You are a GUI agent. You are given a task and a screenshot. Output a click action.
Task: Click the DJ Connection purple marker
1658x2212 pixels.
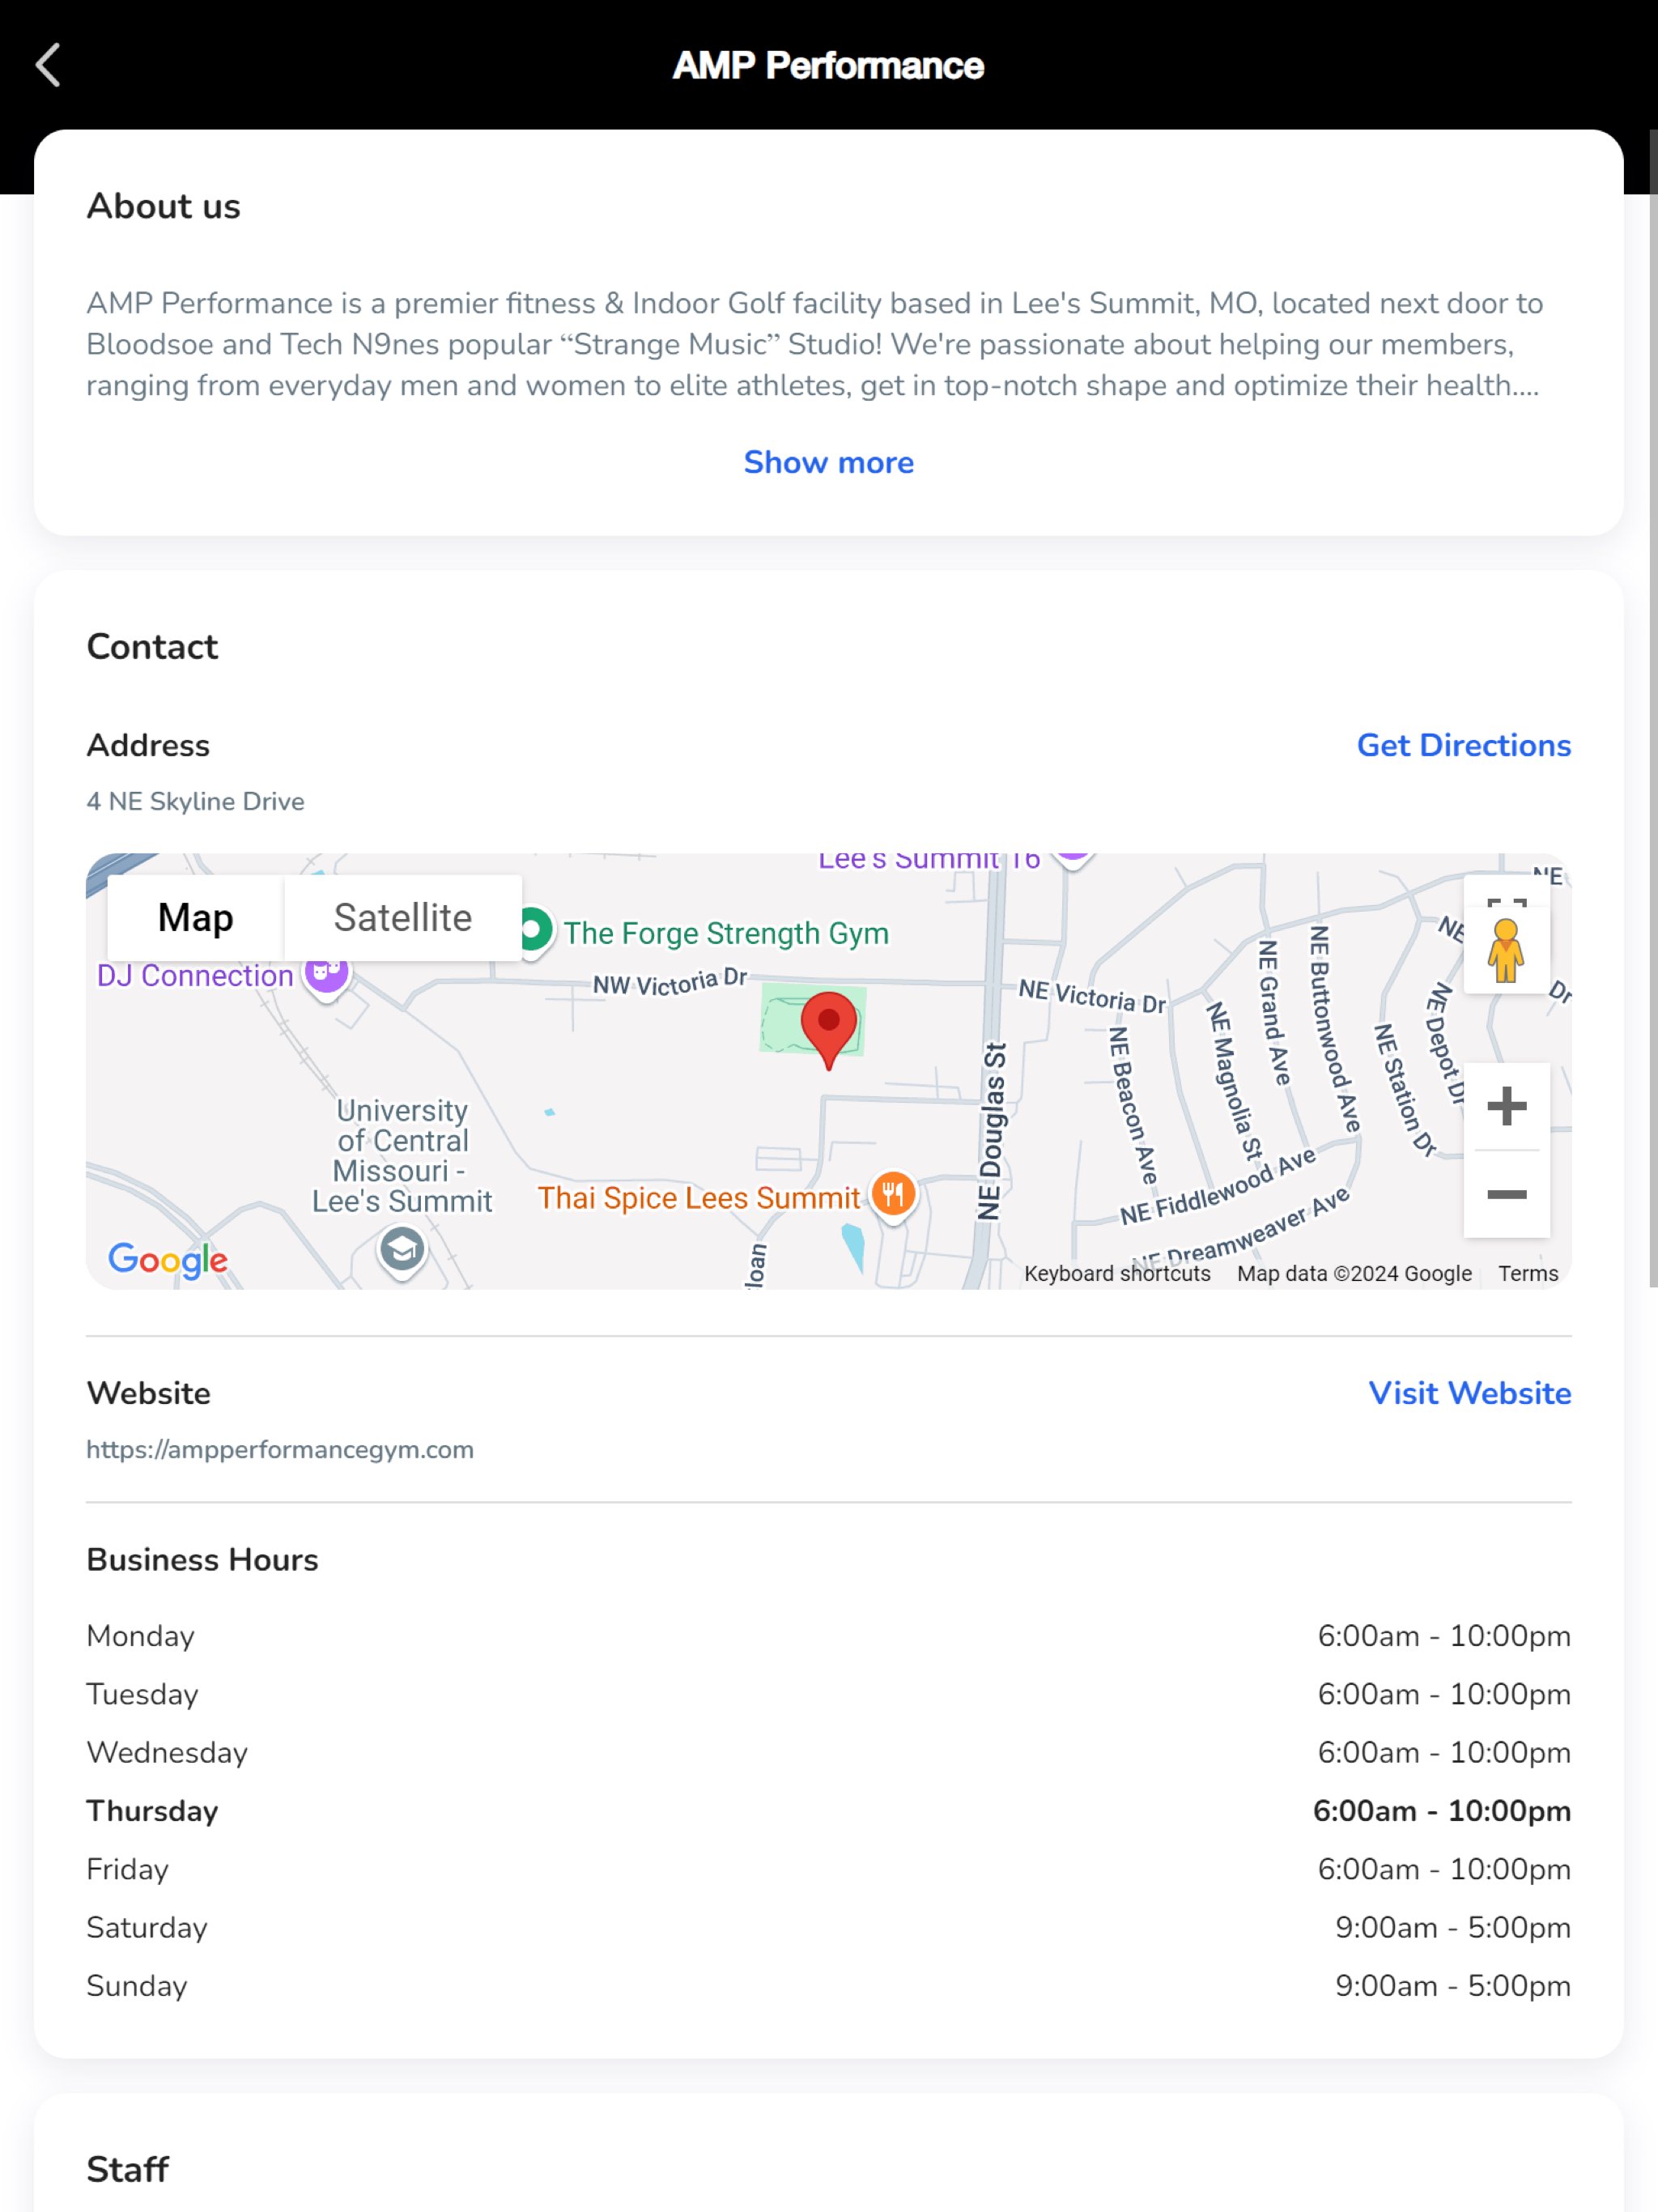326,972
